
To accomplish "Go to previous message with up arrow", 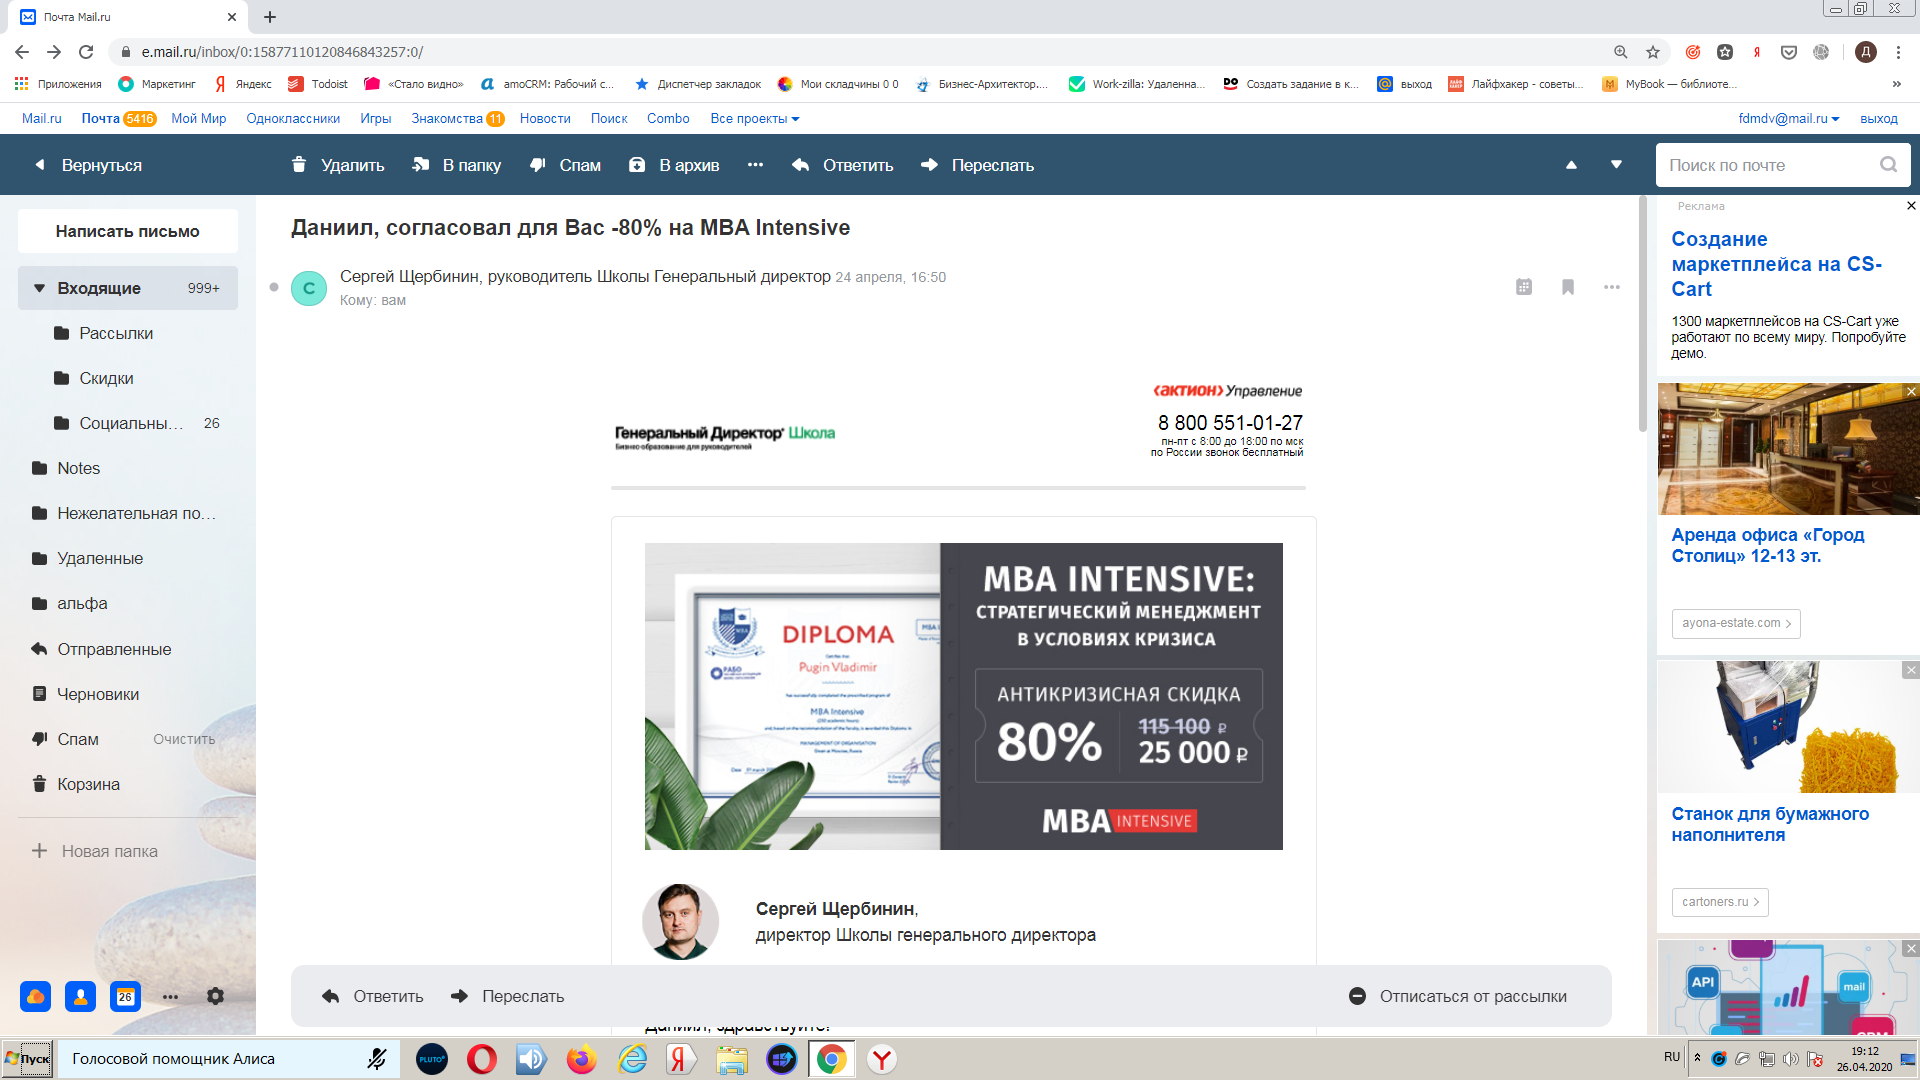I will click(1571, 165).
